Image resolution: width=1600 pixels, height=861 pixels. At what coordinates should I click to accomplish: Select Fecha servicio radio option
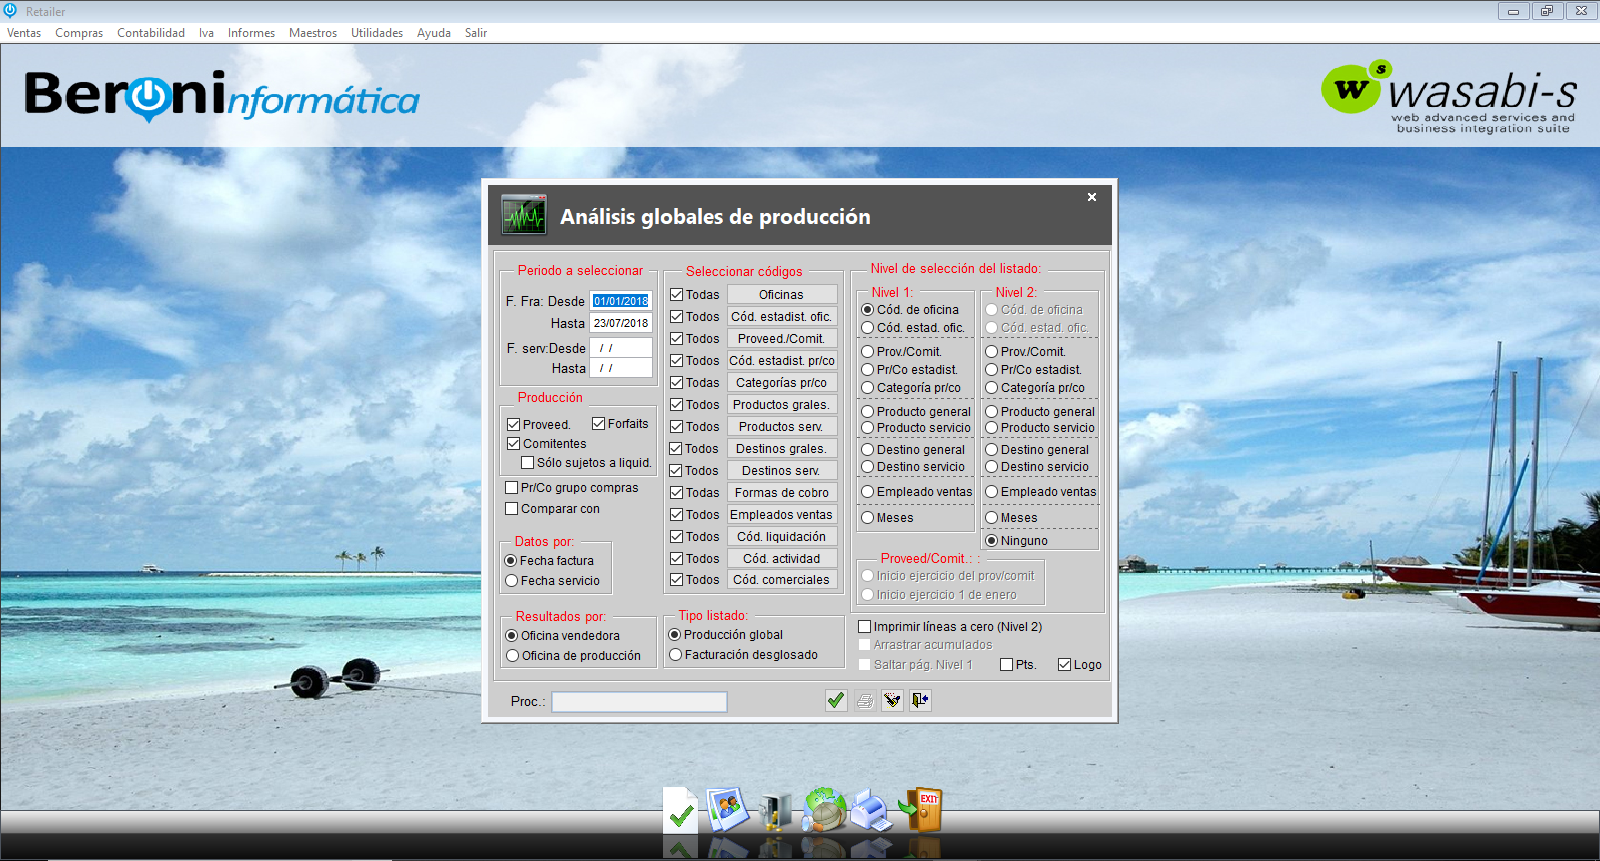(511, 581)
